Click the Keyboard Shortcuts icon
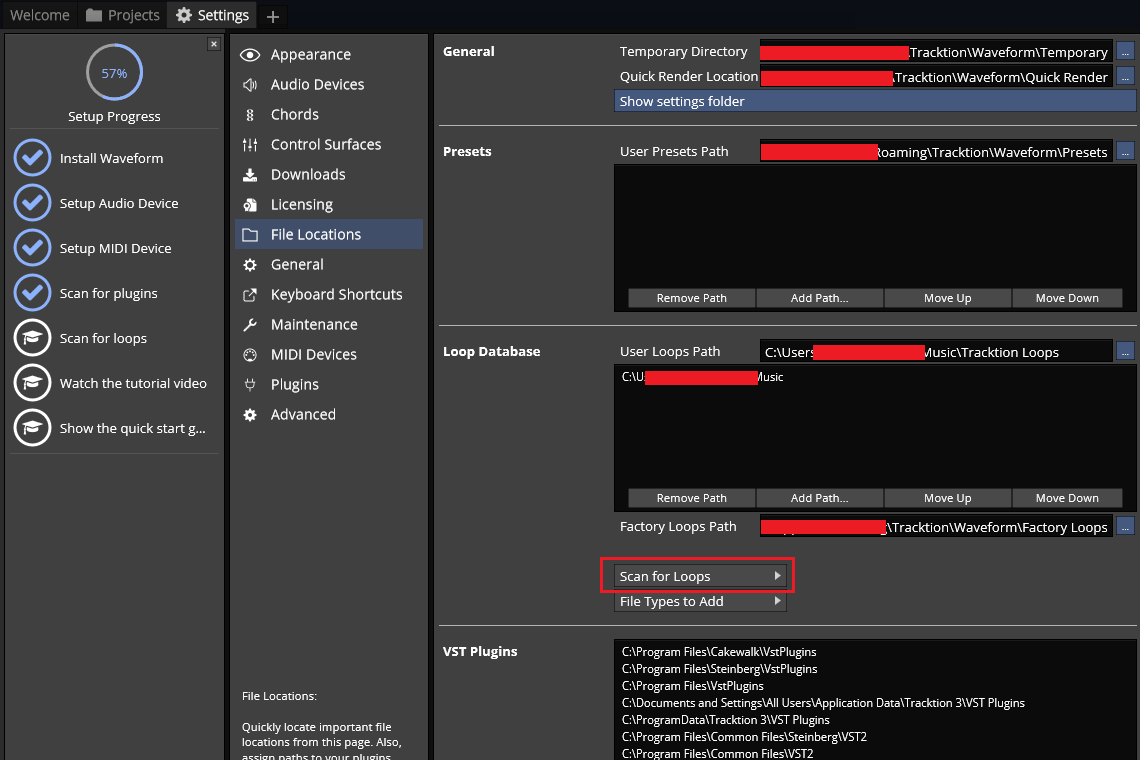The height and width of the screenshot is (760, 1140). (250, 295)
